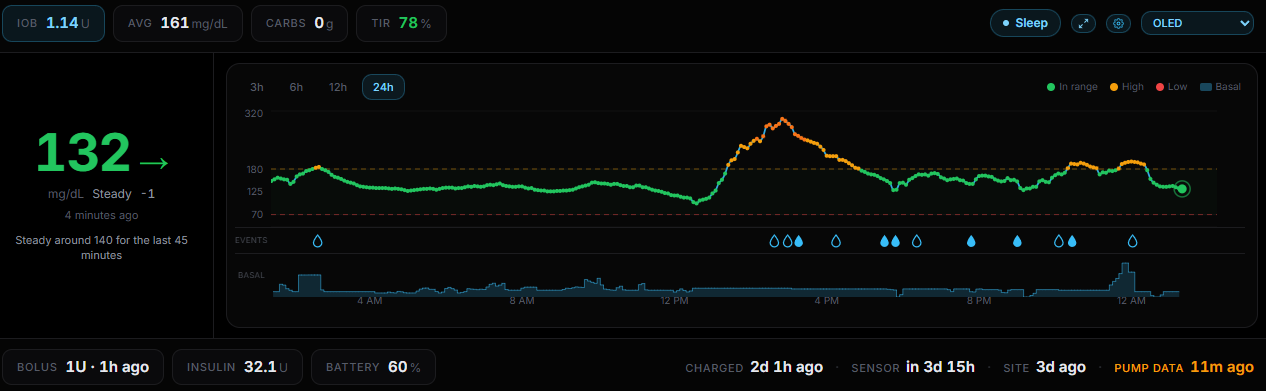The width and height of the screenshot is (1266, 391).
Task: Click the EVENTS row label
Action: click(251, 241)
